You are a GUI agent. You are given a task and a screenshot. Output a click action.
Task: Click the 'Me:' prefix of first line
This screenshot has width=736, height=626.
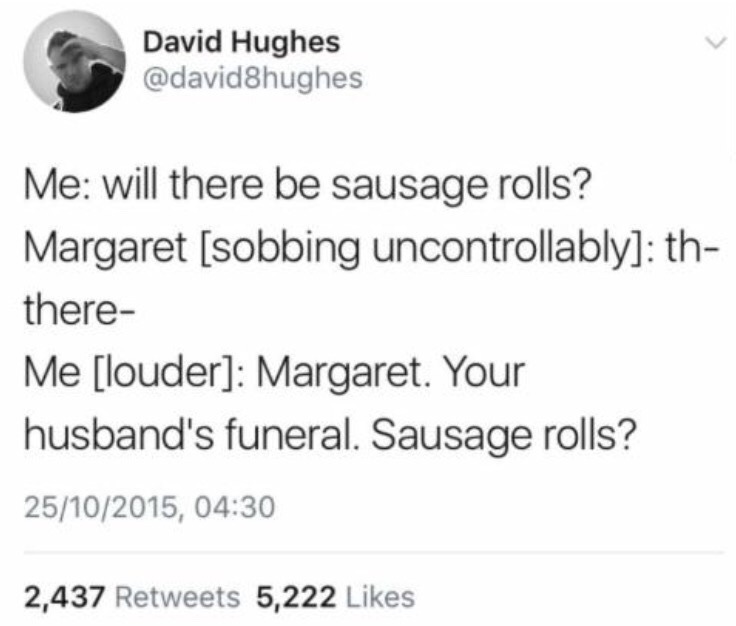[58, 185]
